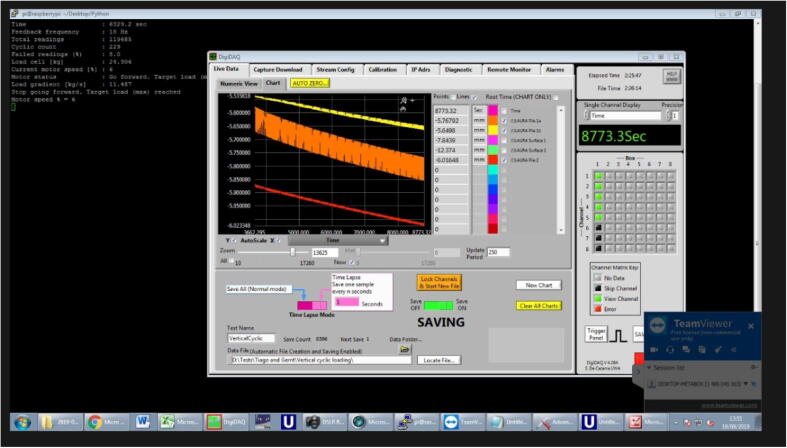
Task: Click the Clear All Charts button
Action: (539, 306)
